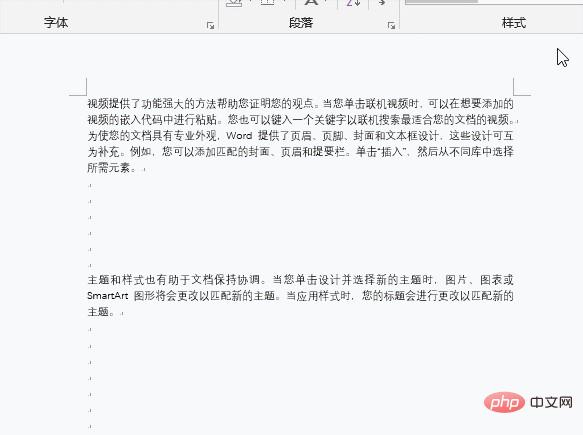
Task: Click the 字体 group label
Action: [56, 23]
